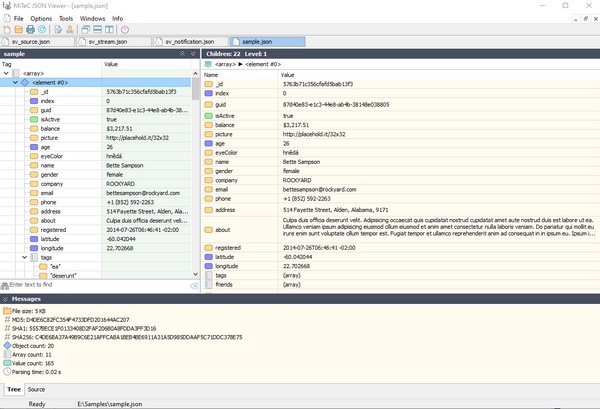Collapse the root <array> node
The width and height of the screenshot is (600, 409).
(5, 73)
